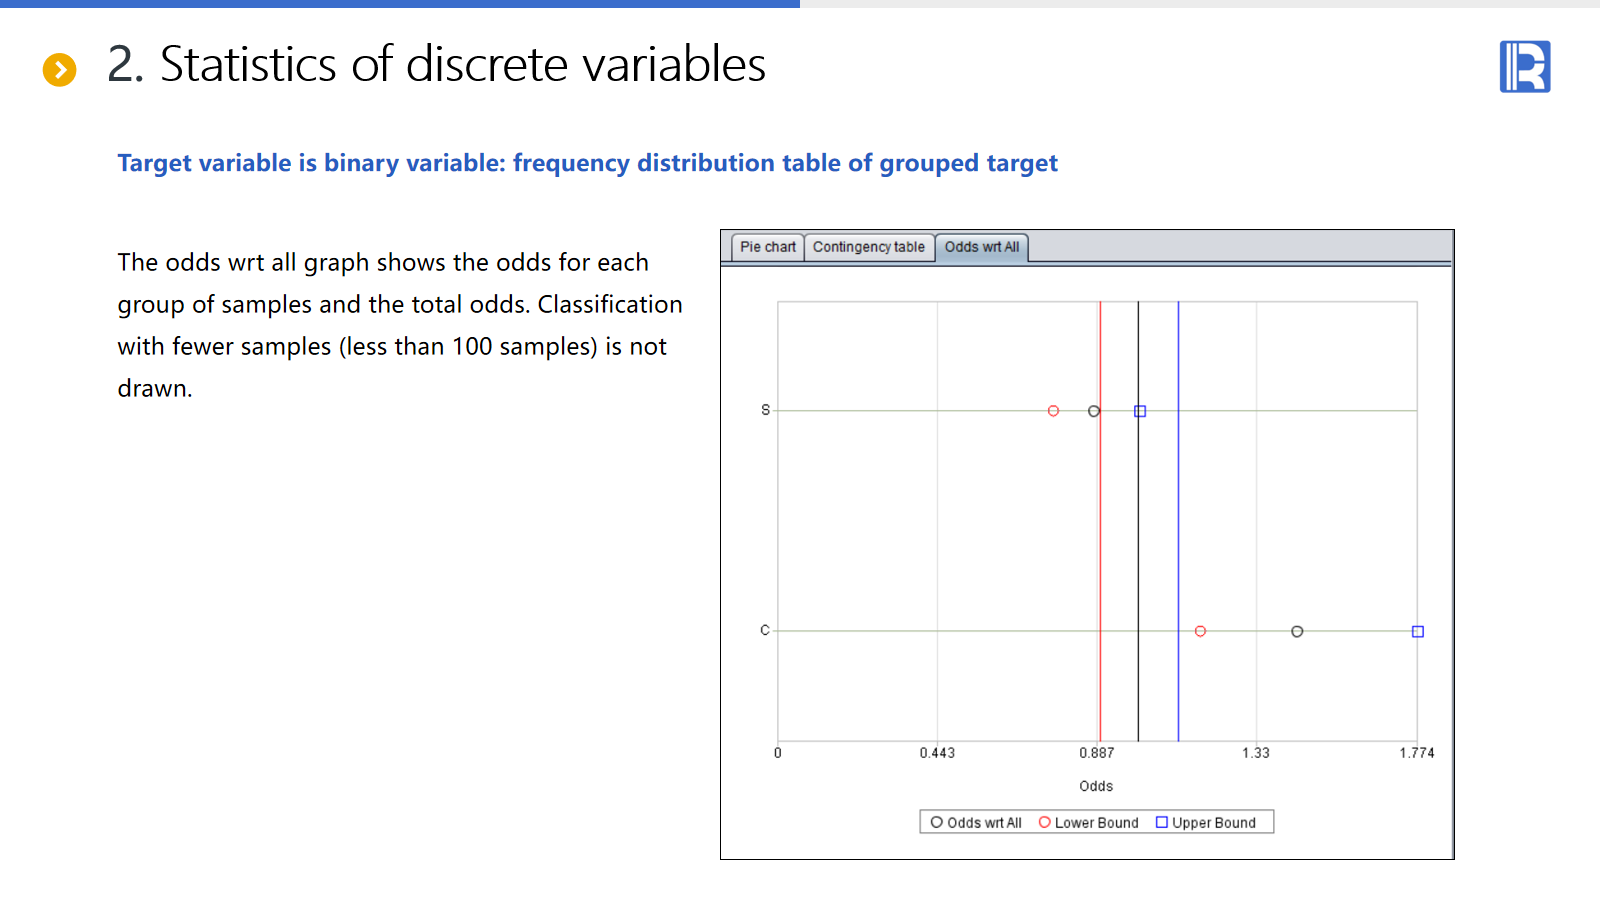
Task: Click the blue R logo icon
Action: (x=1525, y=67)
